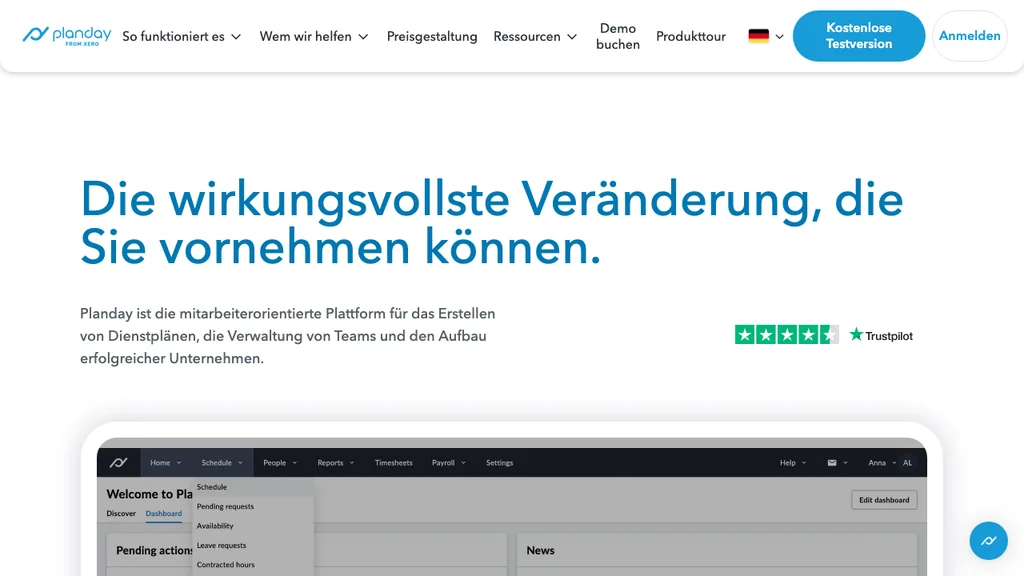Open the Produkttour link
Screen dimensions: 1024x576
click(691, 37)
